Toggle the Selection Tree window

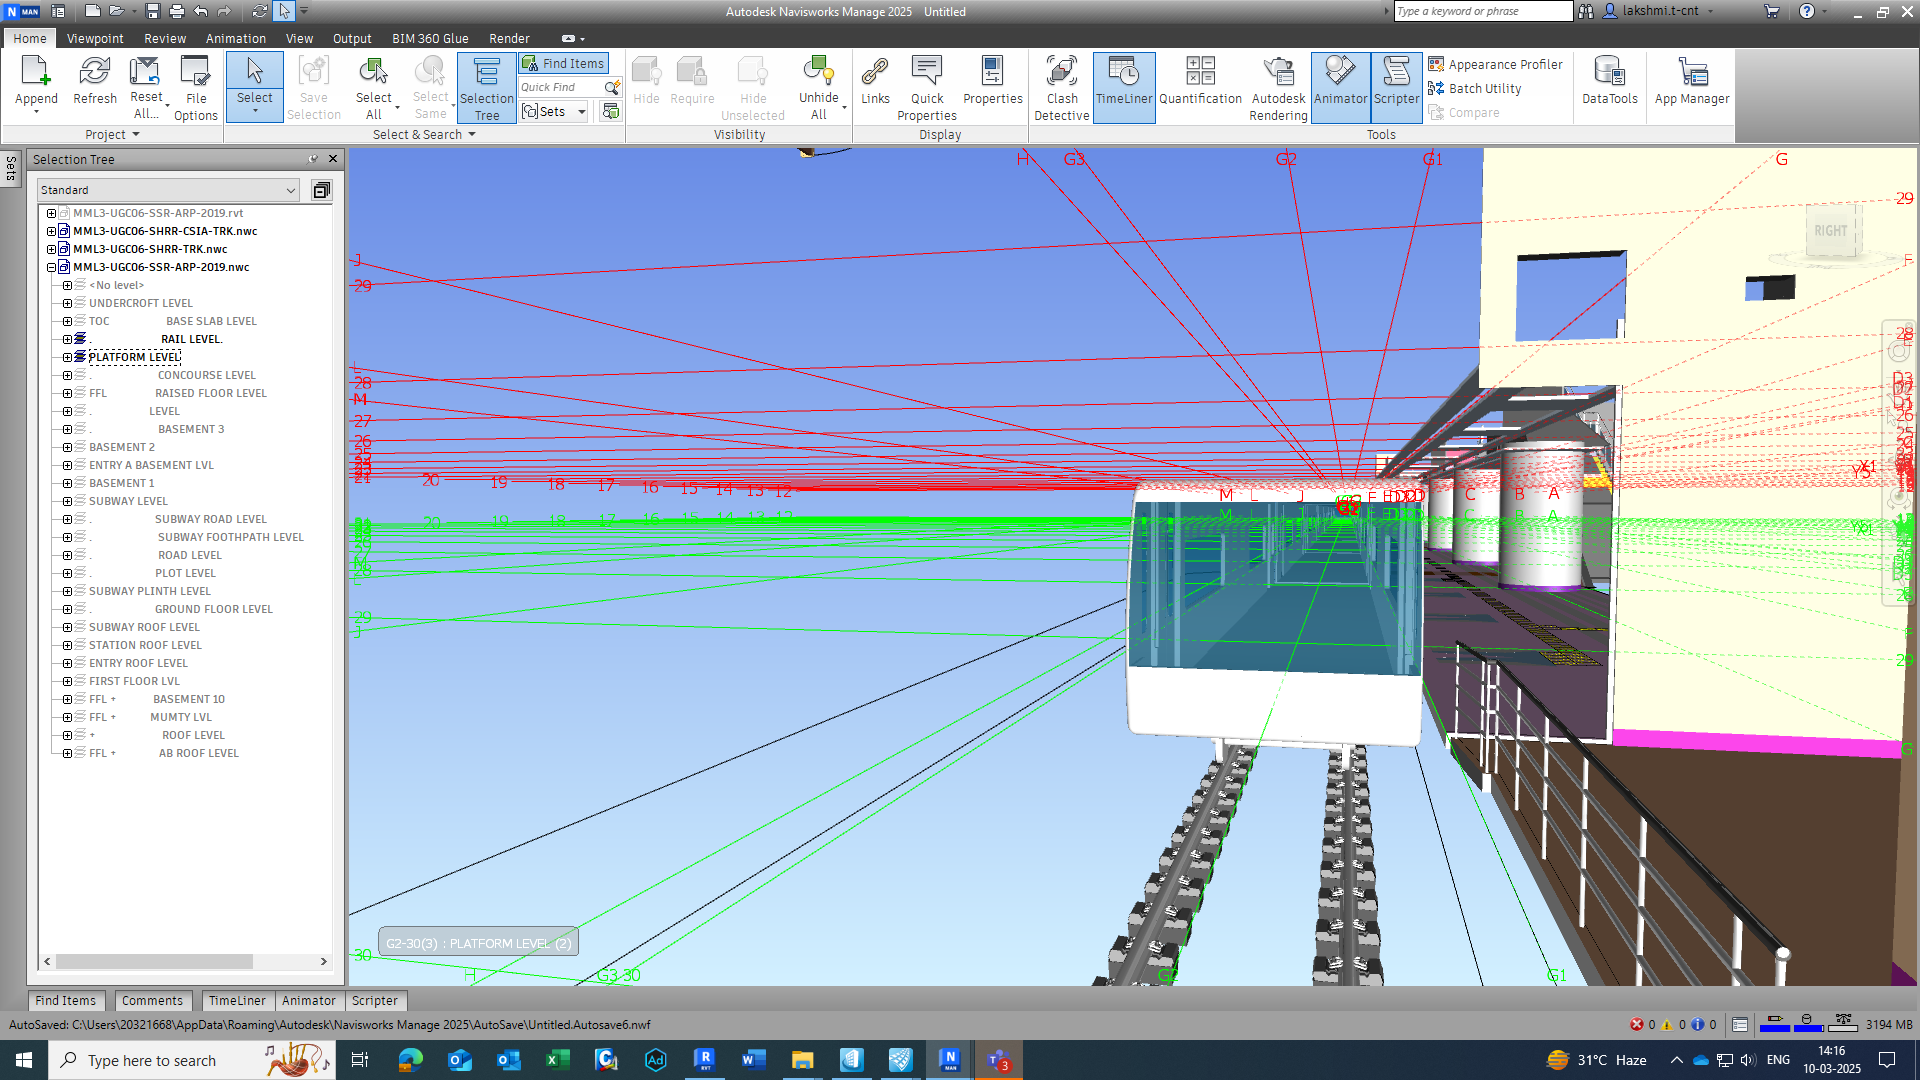(487, 87)
